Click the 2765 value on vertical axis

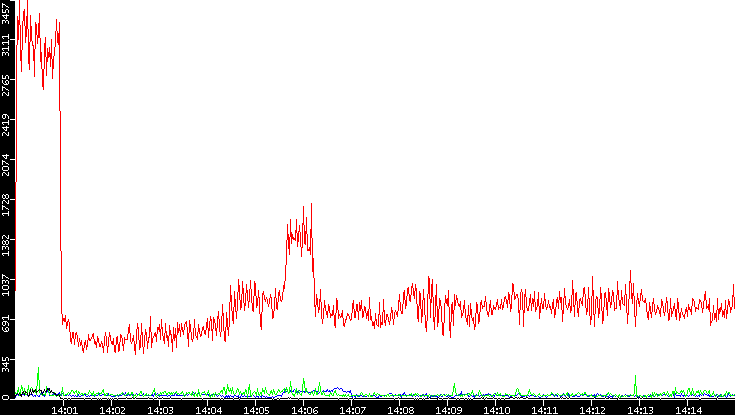(x=6, y=85)
